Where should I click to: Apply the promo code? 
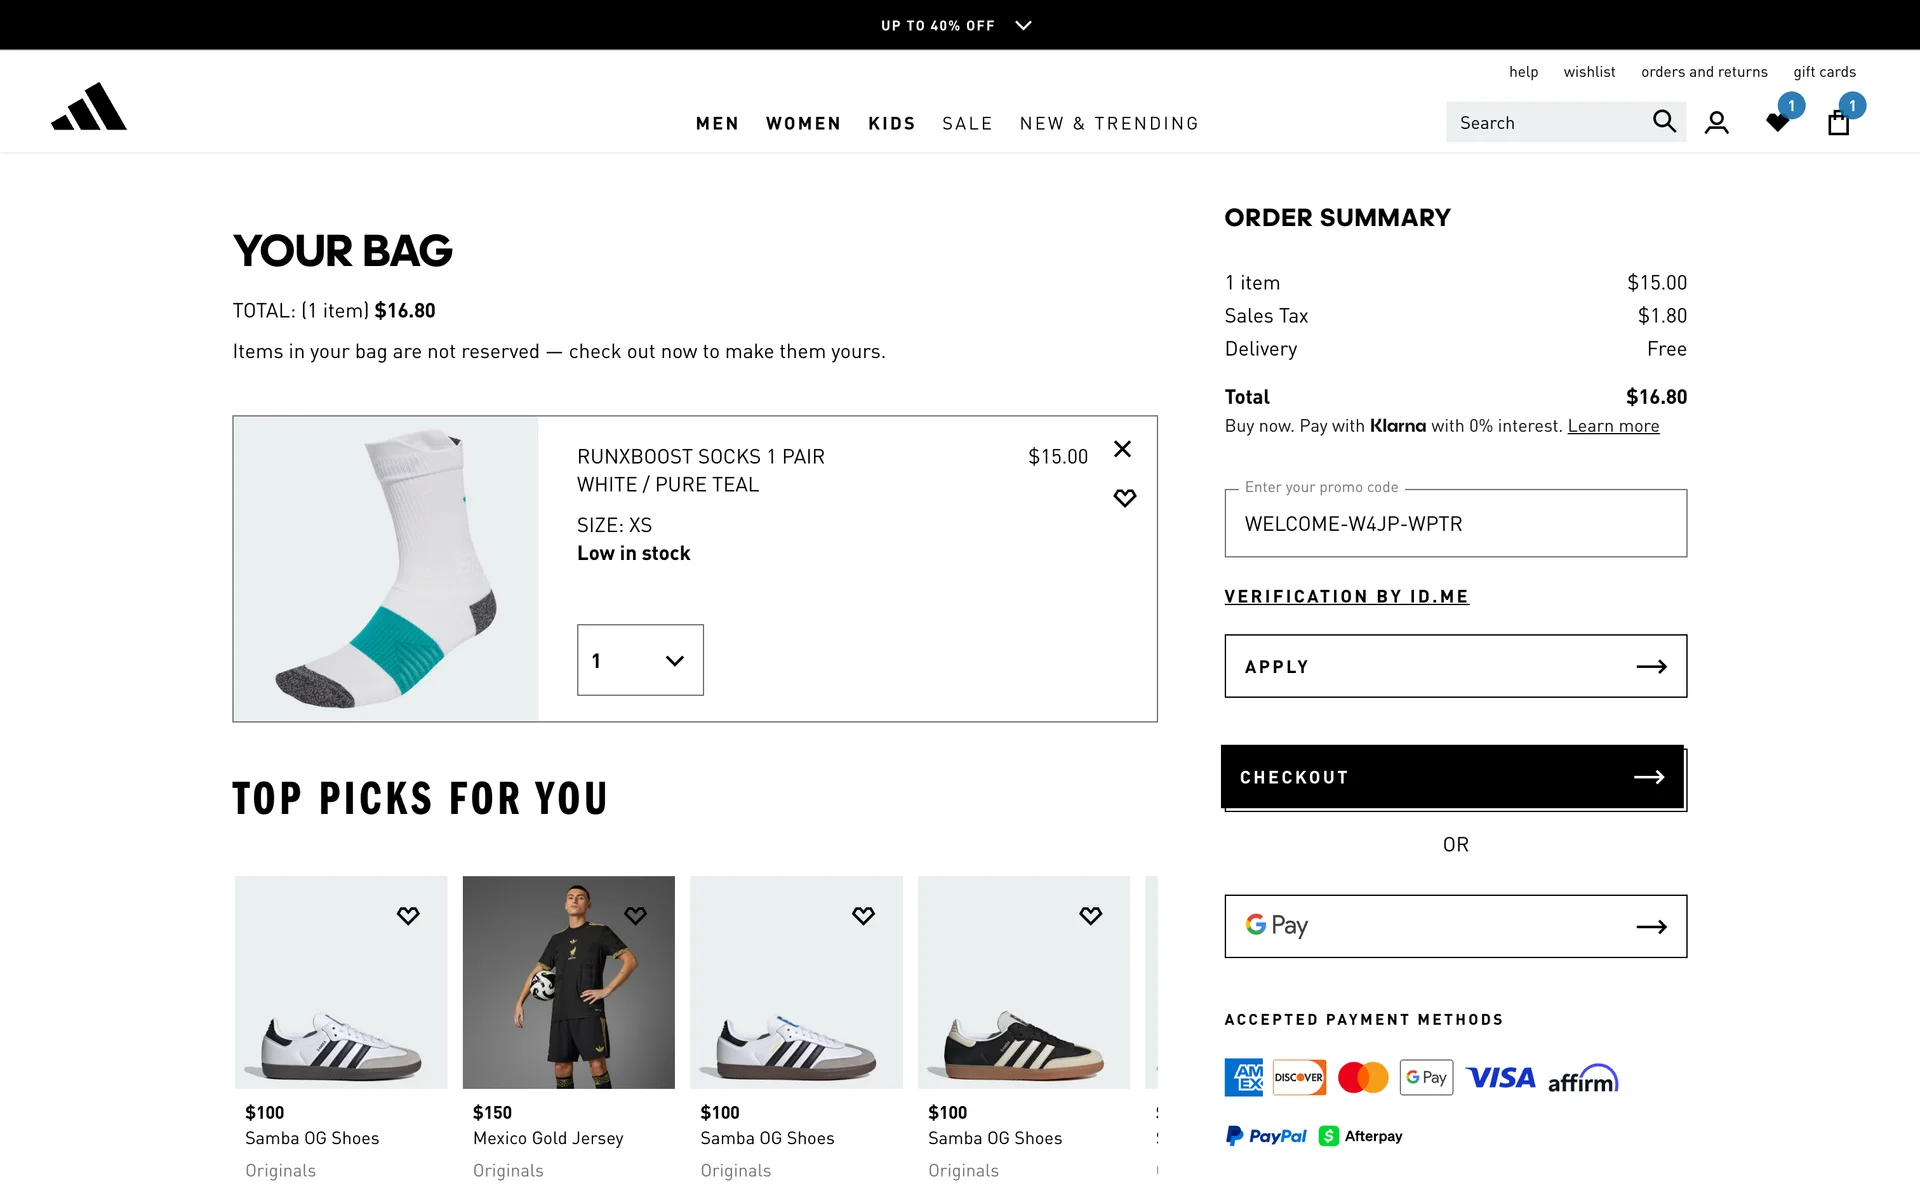click(x=1455, y=666)
